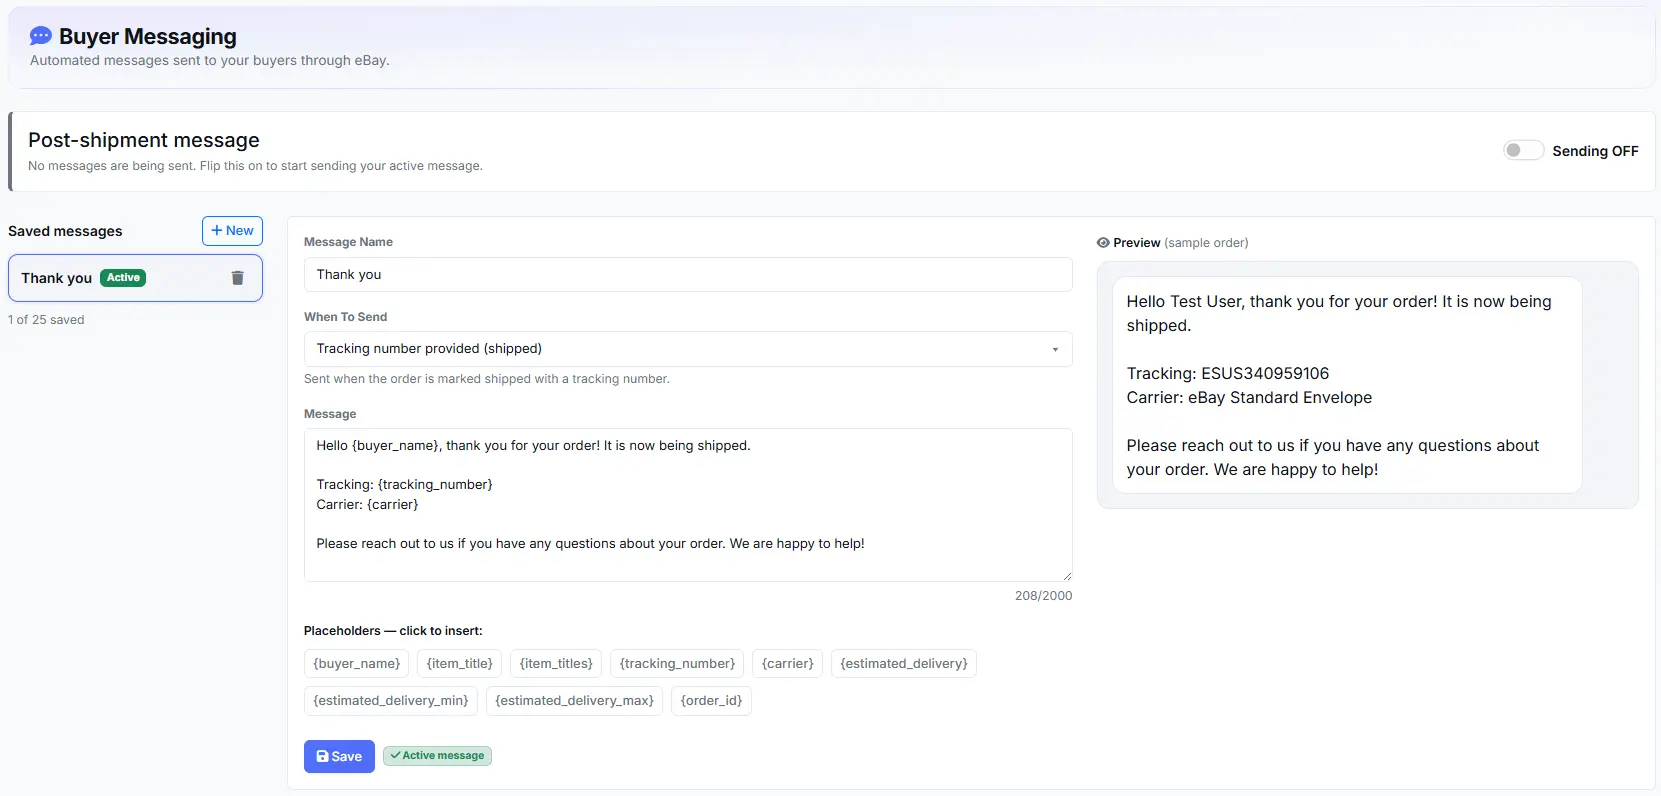Click the Buyer Messaging chat bubble icon
The image size is (1661, 796).
tap(41, 36)
